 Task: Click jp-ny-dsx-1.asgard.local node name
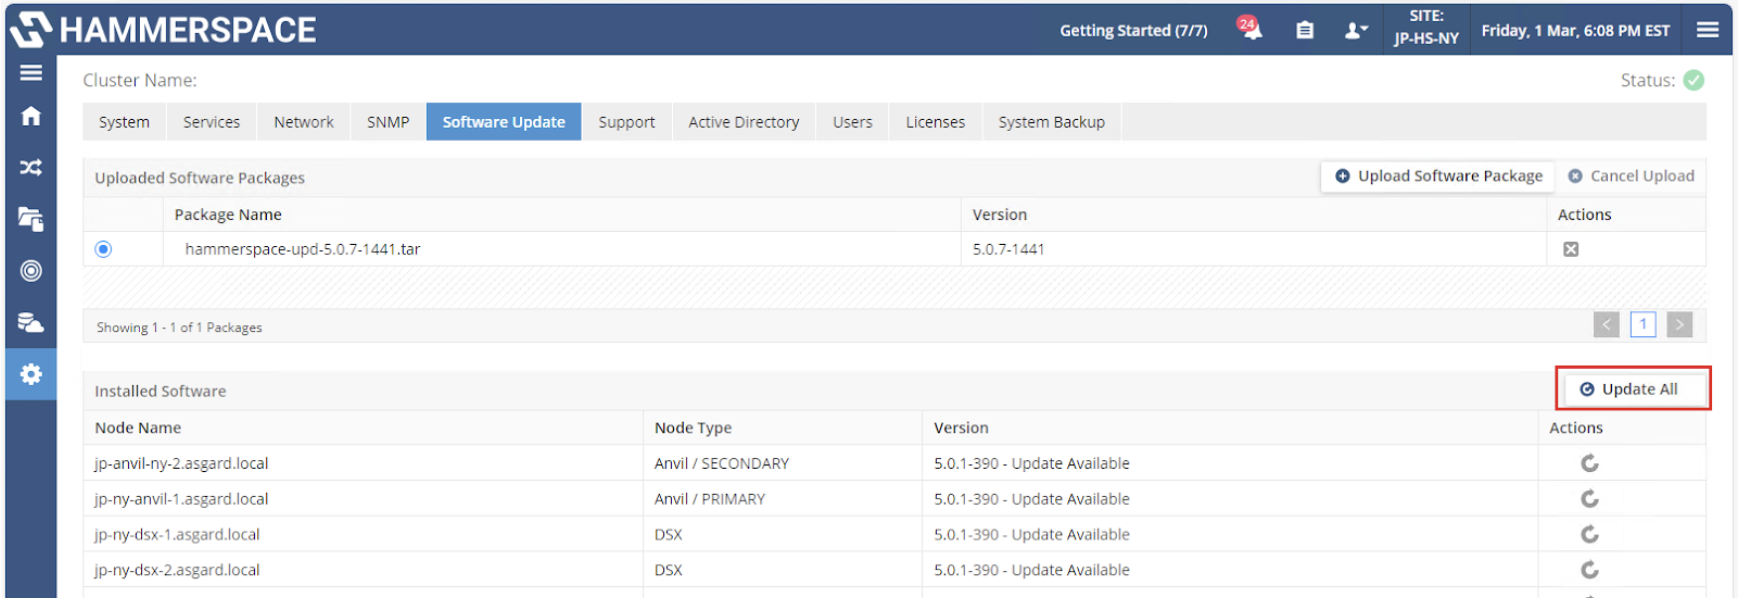pos(177,534)
